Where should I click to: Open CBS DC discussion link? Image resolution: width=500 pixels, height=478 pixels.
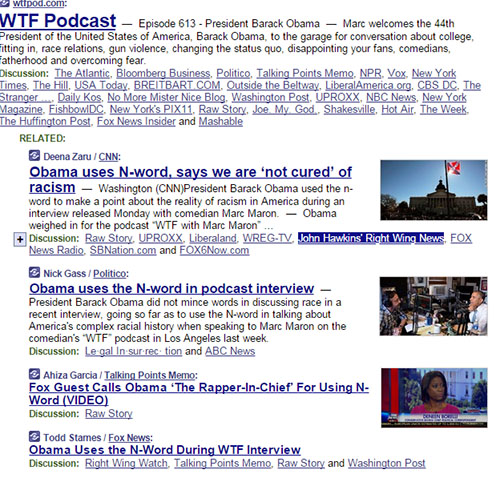coord(437,85)
